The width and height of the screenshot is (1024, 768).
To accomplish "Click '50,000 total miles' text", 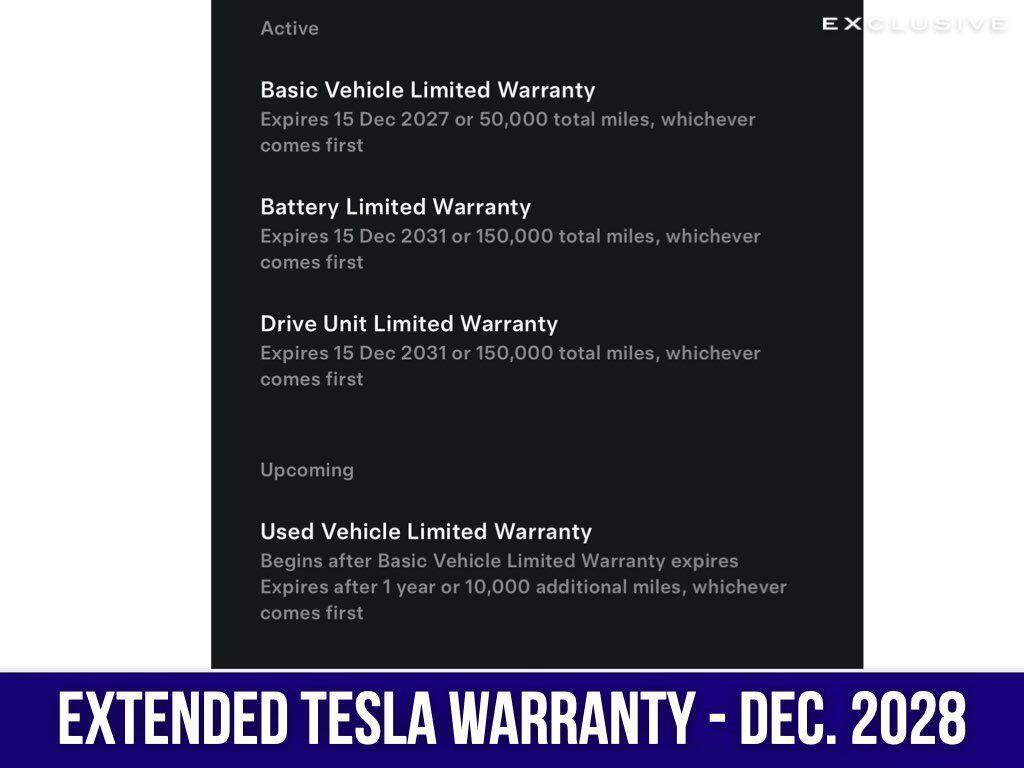I will point(567,120).
